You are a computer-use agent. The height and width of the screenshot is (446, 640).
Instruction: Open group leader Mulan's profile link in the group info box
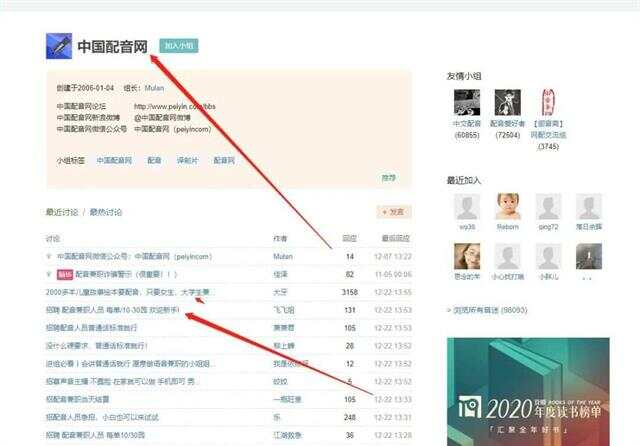point(154,88)
